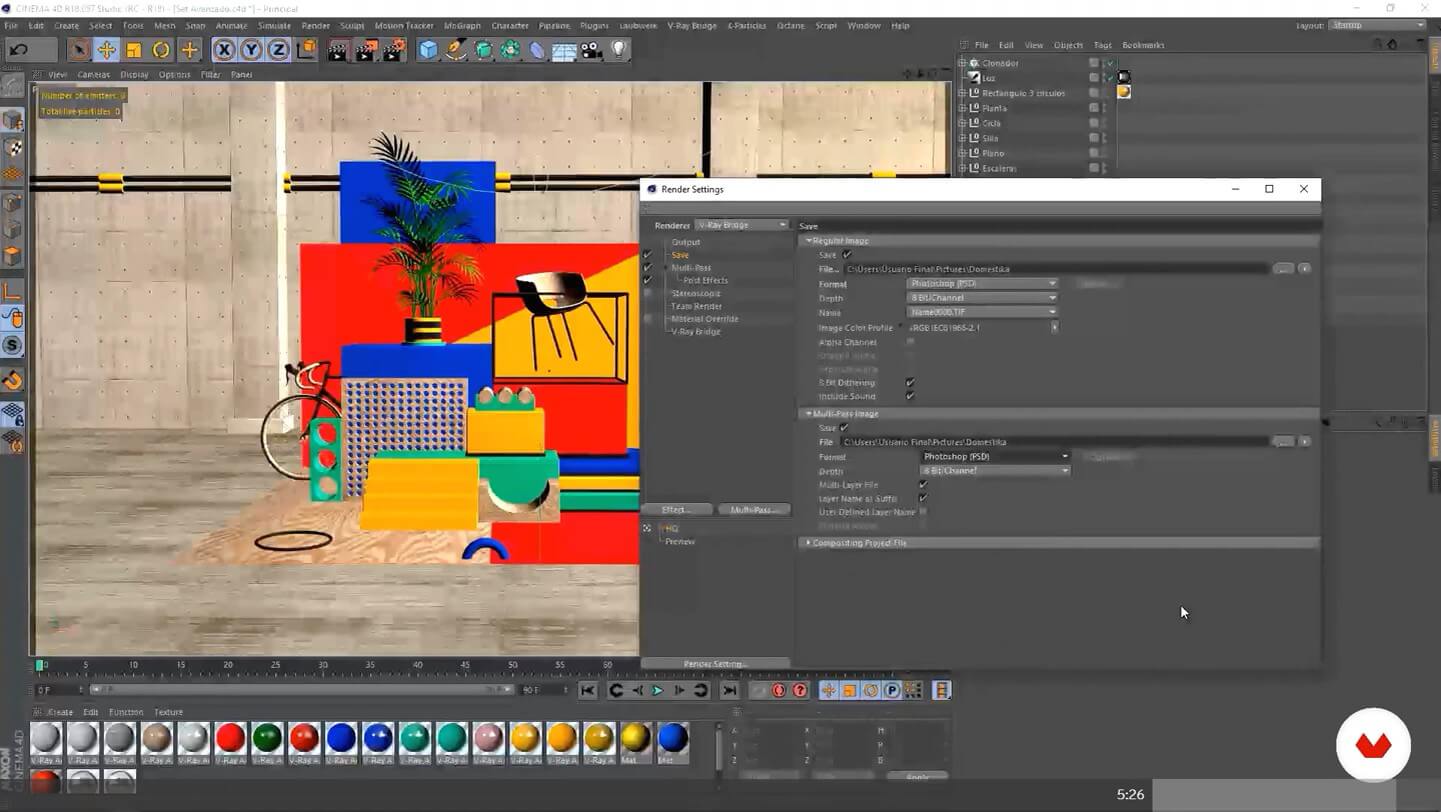Select the Rotate tool icon

(161, 49)
